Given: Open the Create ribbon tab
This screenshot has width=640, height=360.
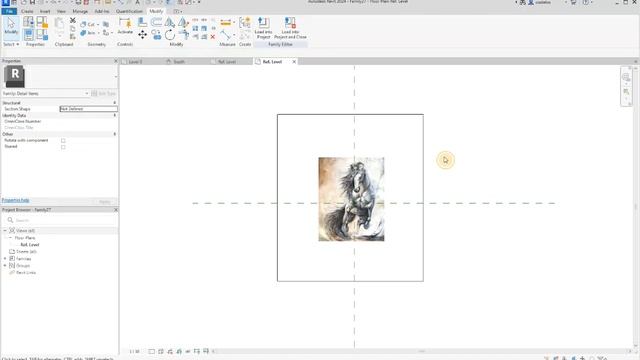Looking at the screenshot, I should pos(27,11).
